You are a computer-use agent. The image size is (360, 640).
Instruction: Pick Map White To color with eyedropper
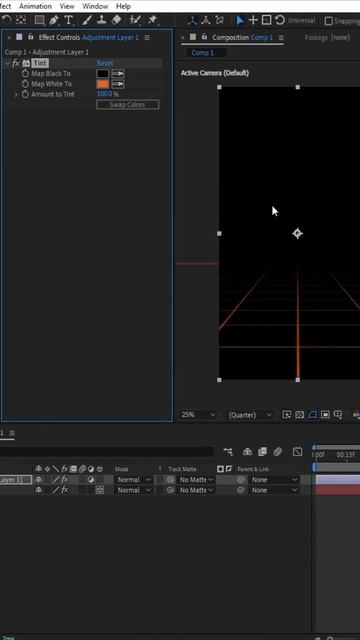pyautogui.click(x=118, y=84)
